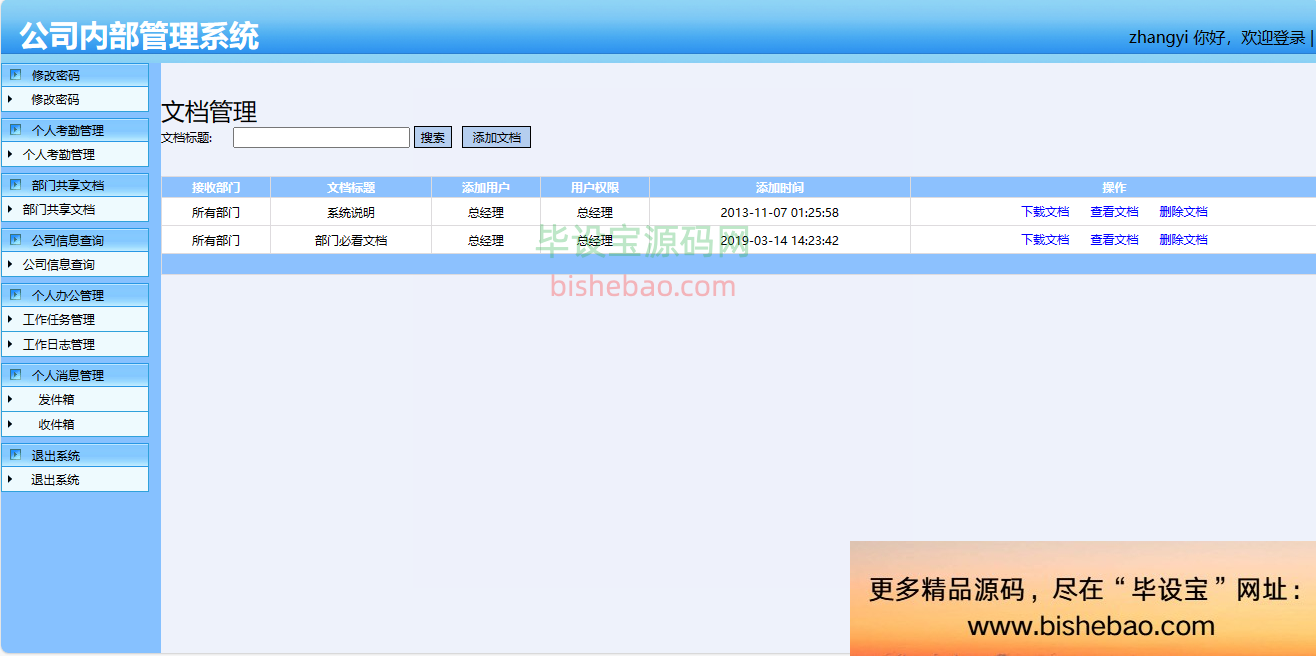This screenshot has width=1316, height=656.
Task: Go to 公司信息查询 submenu link
Action: [x=59, y=265]
